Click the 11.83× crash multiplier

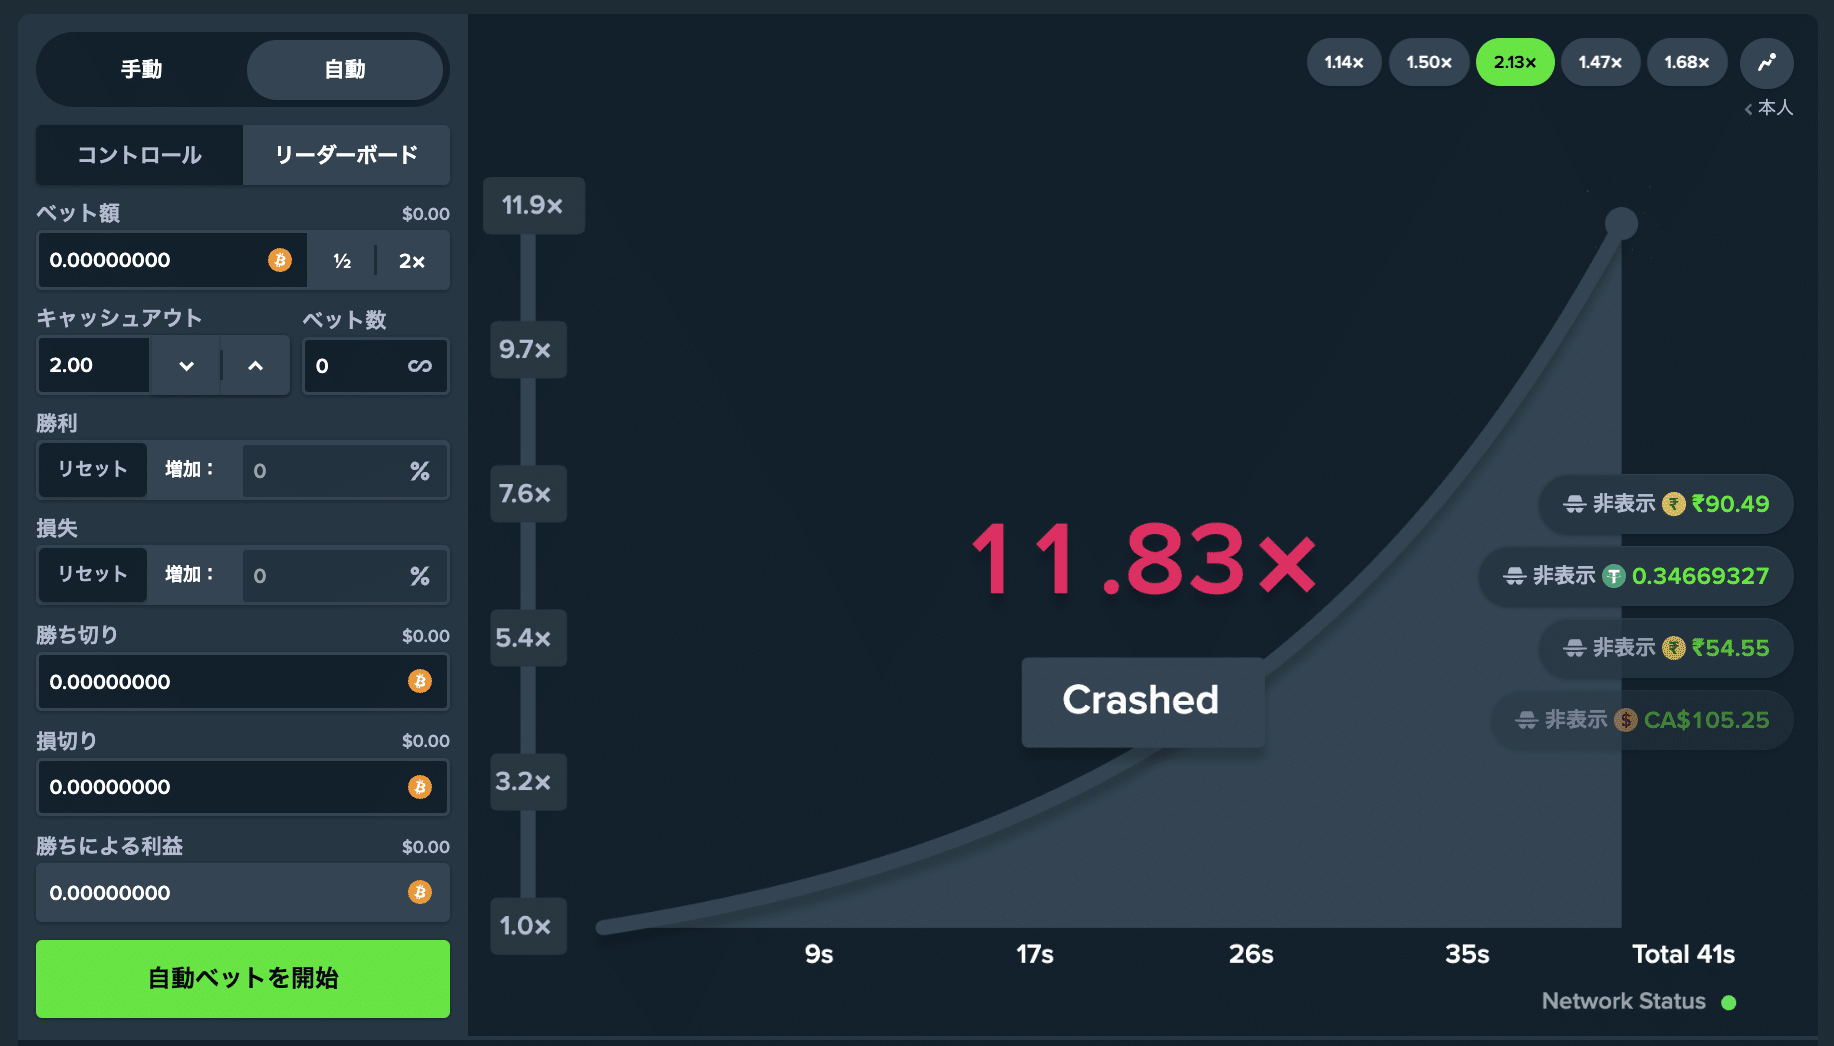1143,560
